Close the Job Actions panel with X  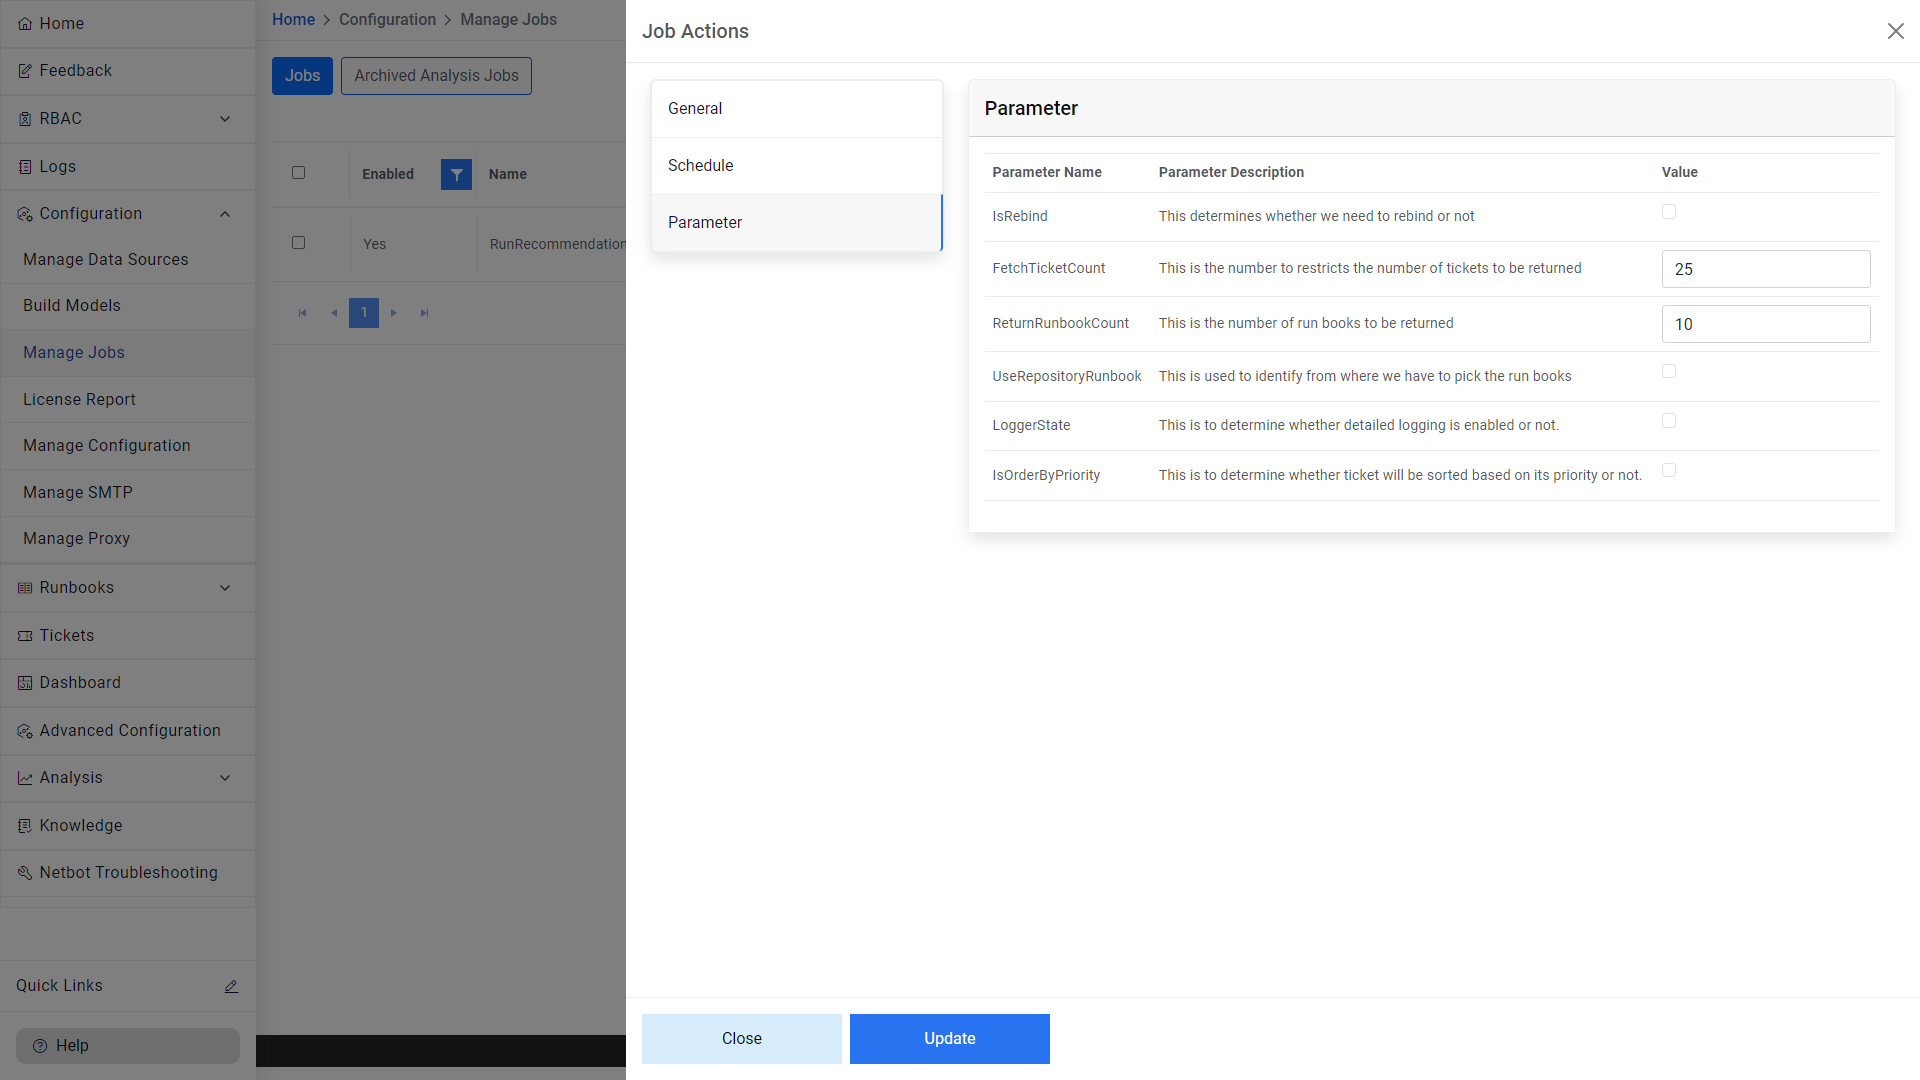point(1895,31)
